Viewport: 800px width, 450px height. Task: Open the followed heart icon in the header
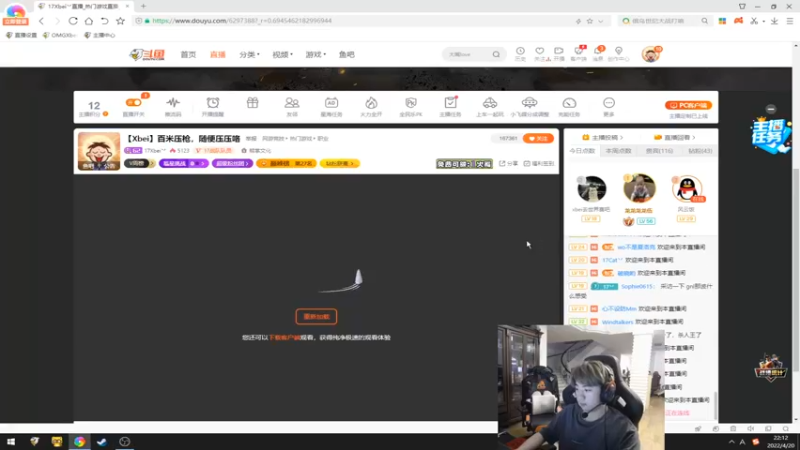point(540,53)
